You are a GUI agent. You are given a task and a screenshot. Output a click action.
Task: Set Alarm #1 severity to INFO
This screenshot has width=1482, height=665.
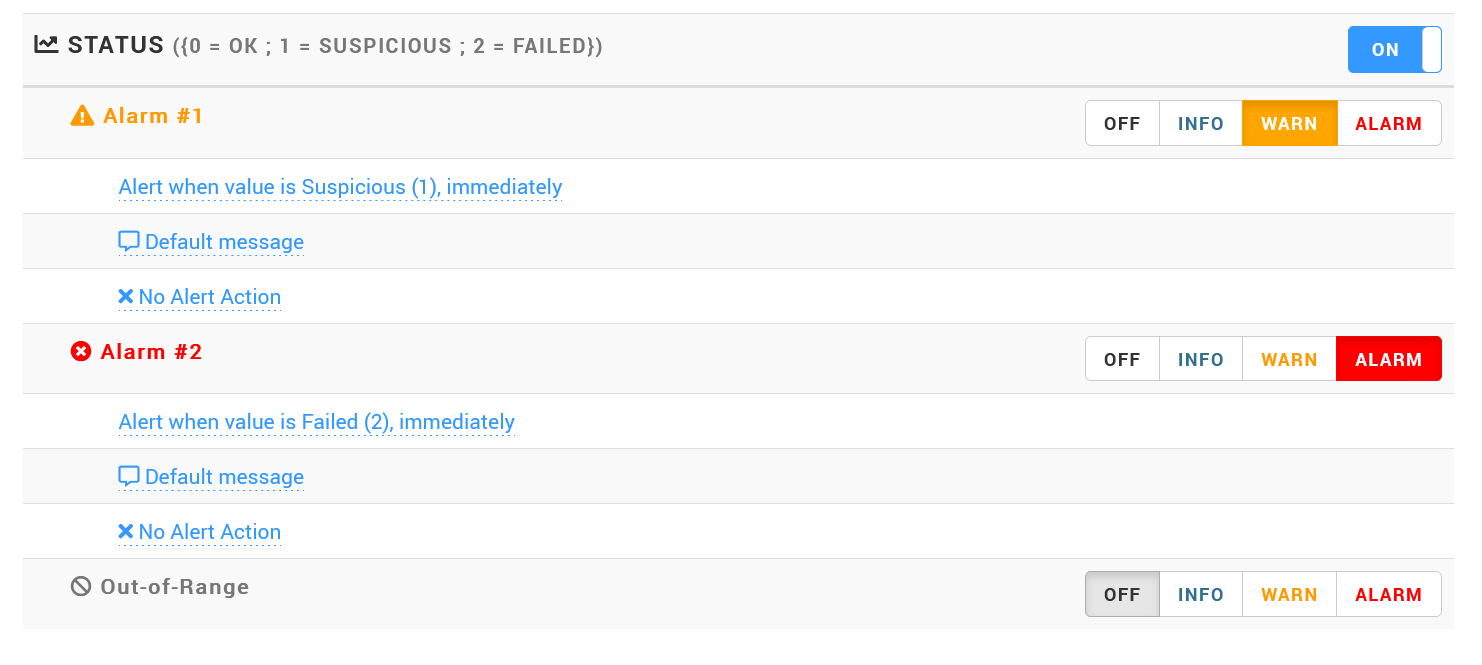[x=1200, y=124]
